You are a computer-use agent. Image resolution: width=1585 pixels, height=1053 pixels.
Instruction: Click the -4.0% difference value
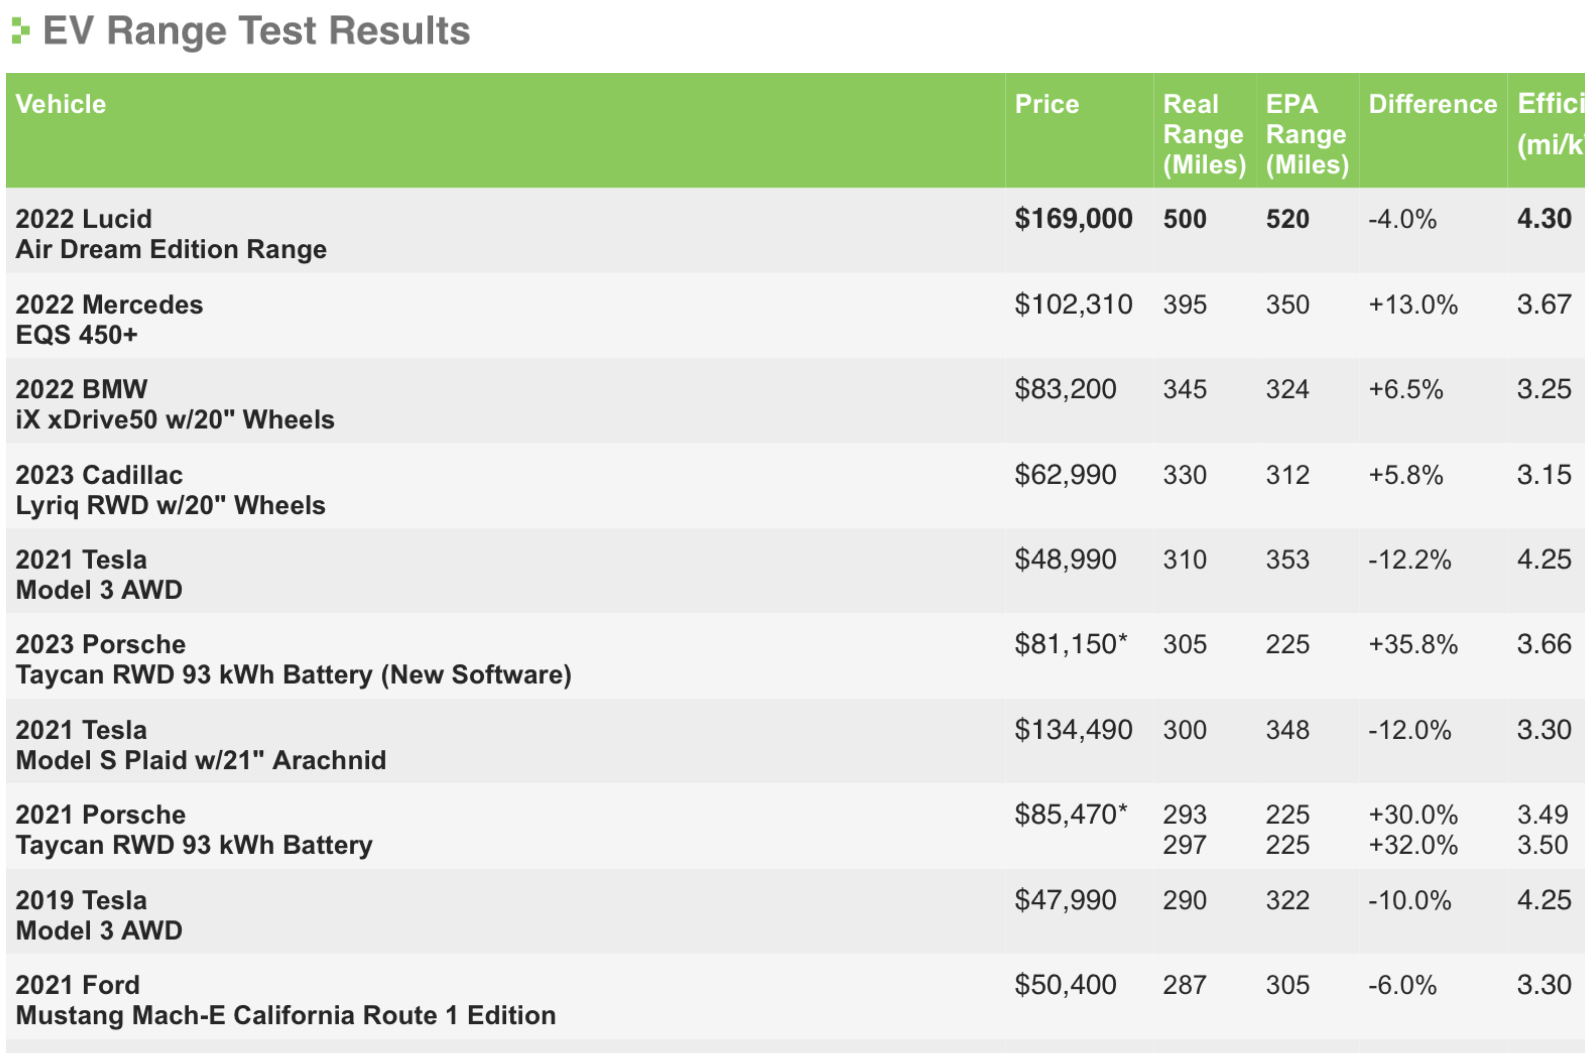coord(1403,219)
